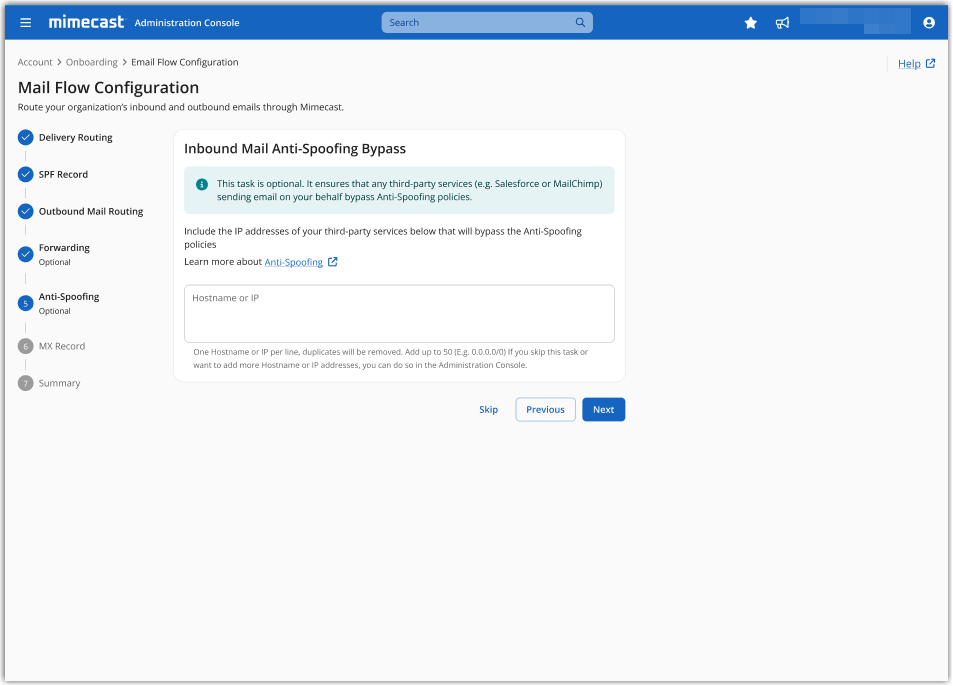
Task: Click the Mimecast logo
Action: pyautogui.click(x=85, y=22)
